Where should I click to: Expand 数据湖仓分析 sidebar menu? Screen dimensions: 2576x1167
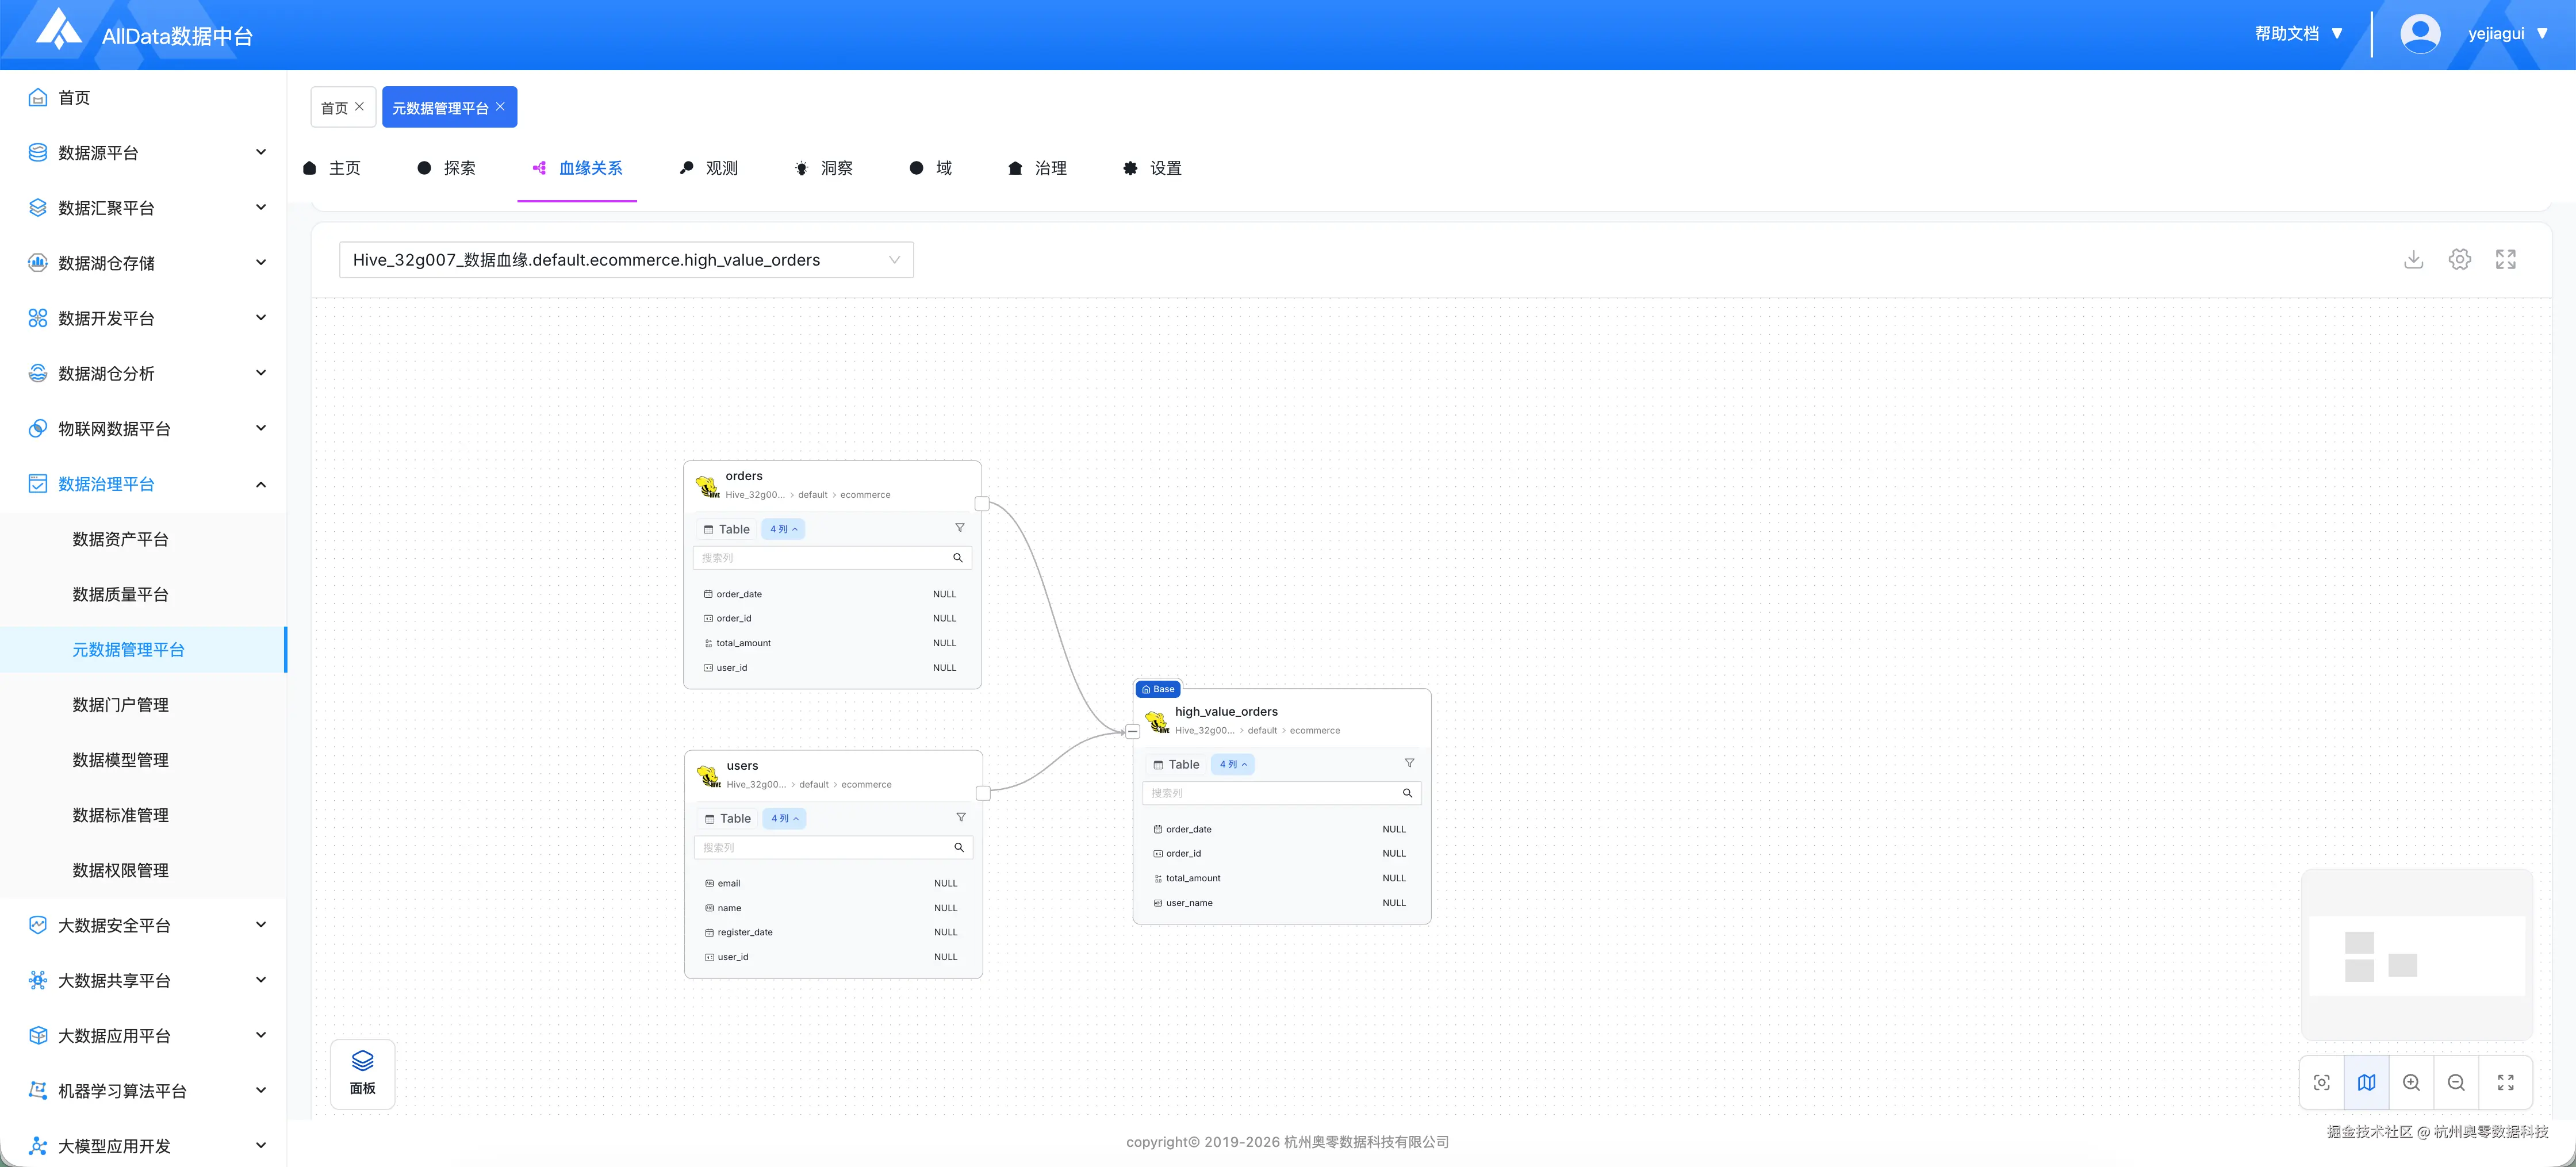[x=143, y=373]
